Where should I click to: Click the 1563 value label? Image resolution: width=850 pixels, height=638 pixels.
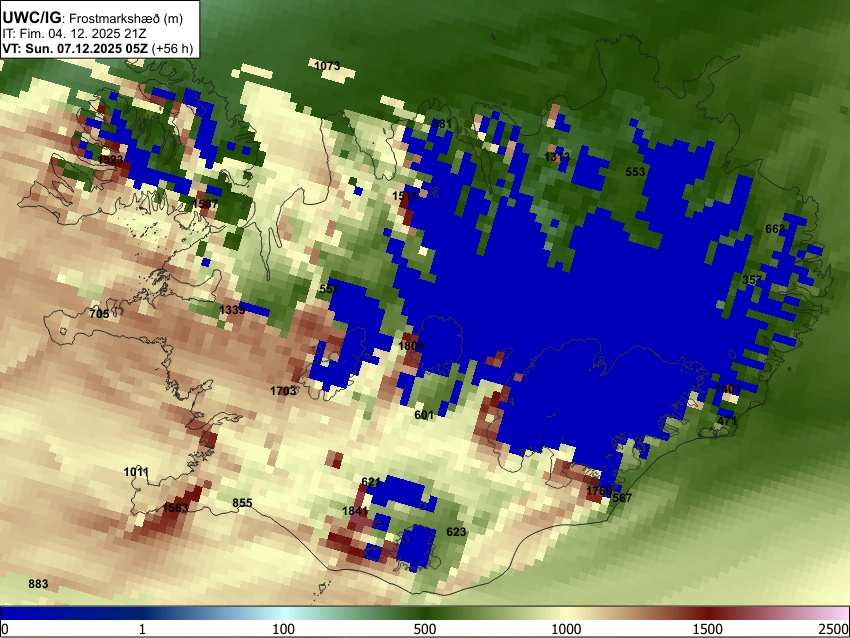(x=176, y=508)
